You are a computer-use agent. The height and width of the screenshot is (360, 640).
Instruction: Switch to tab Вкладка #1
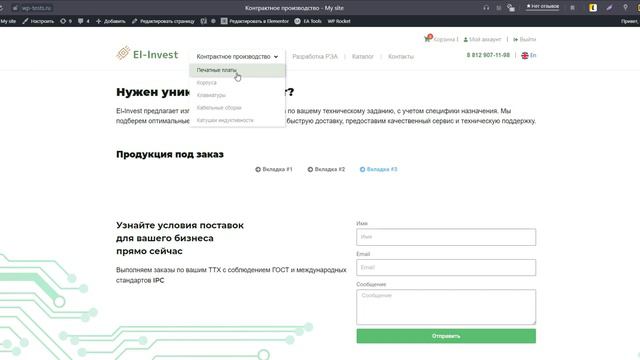tap(274, 169)
